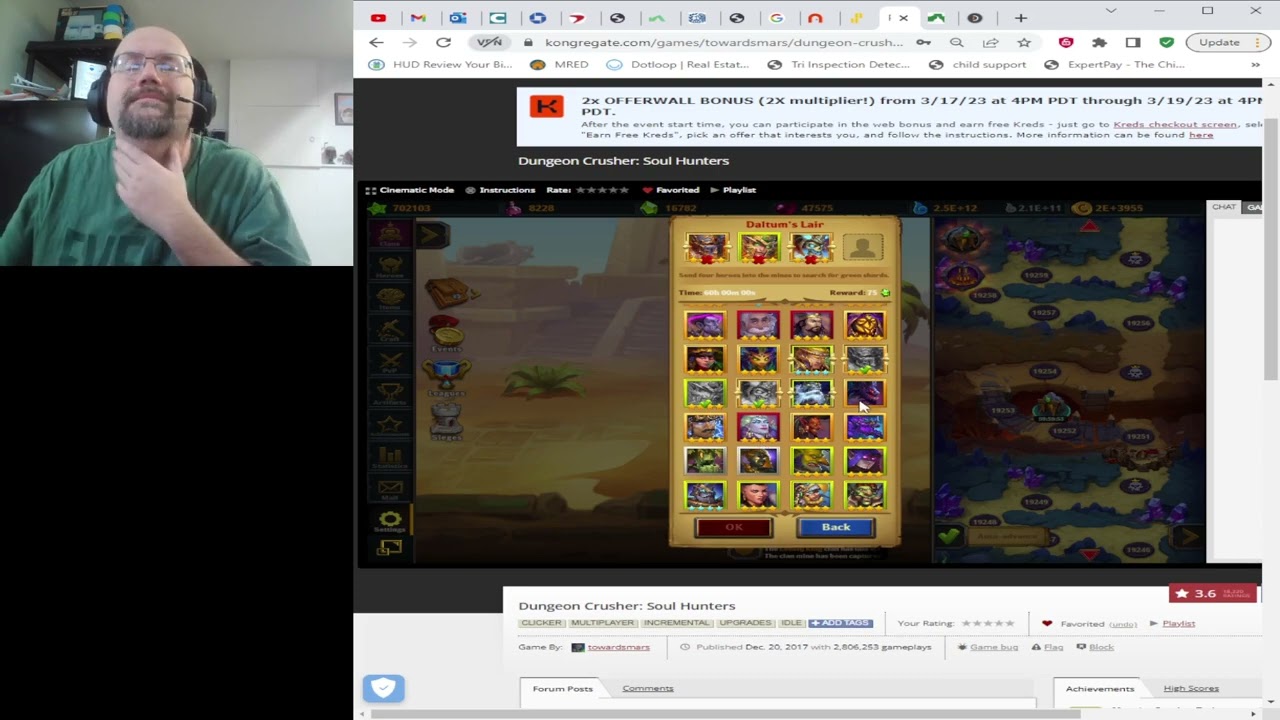Click the leather book chest icon
This screenshot has height=720, width=1280.
click(451, 291)
